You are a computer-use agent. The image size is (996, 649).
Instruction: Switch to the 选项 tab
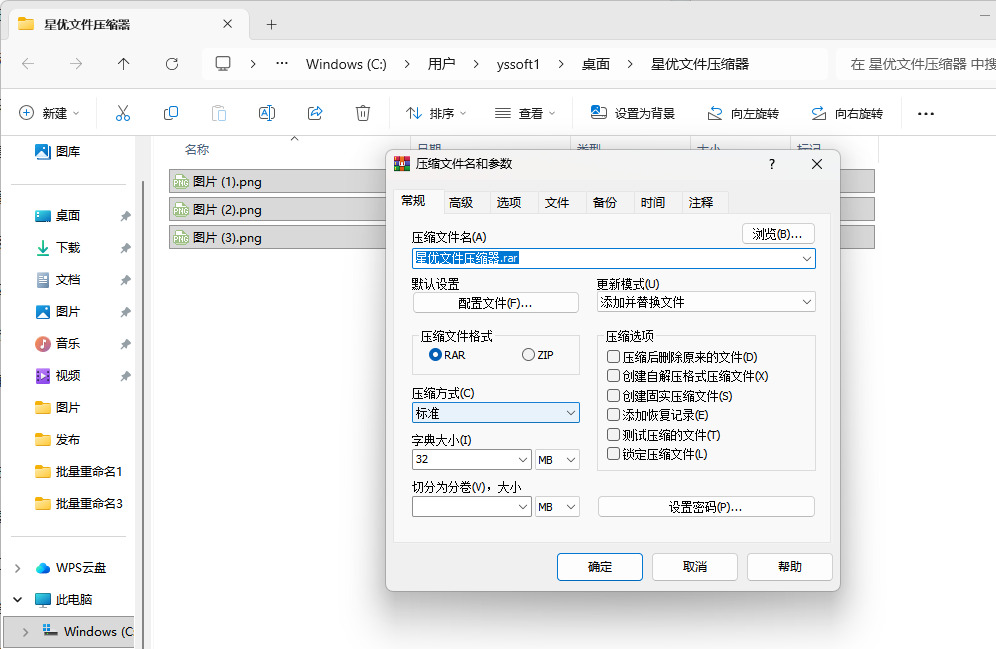pos(509,203)
